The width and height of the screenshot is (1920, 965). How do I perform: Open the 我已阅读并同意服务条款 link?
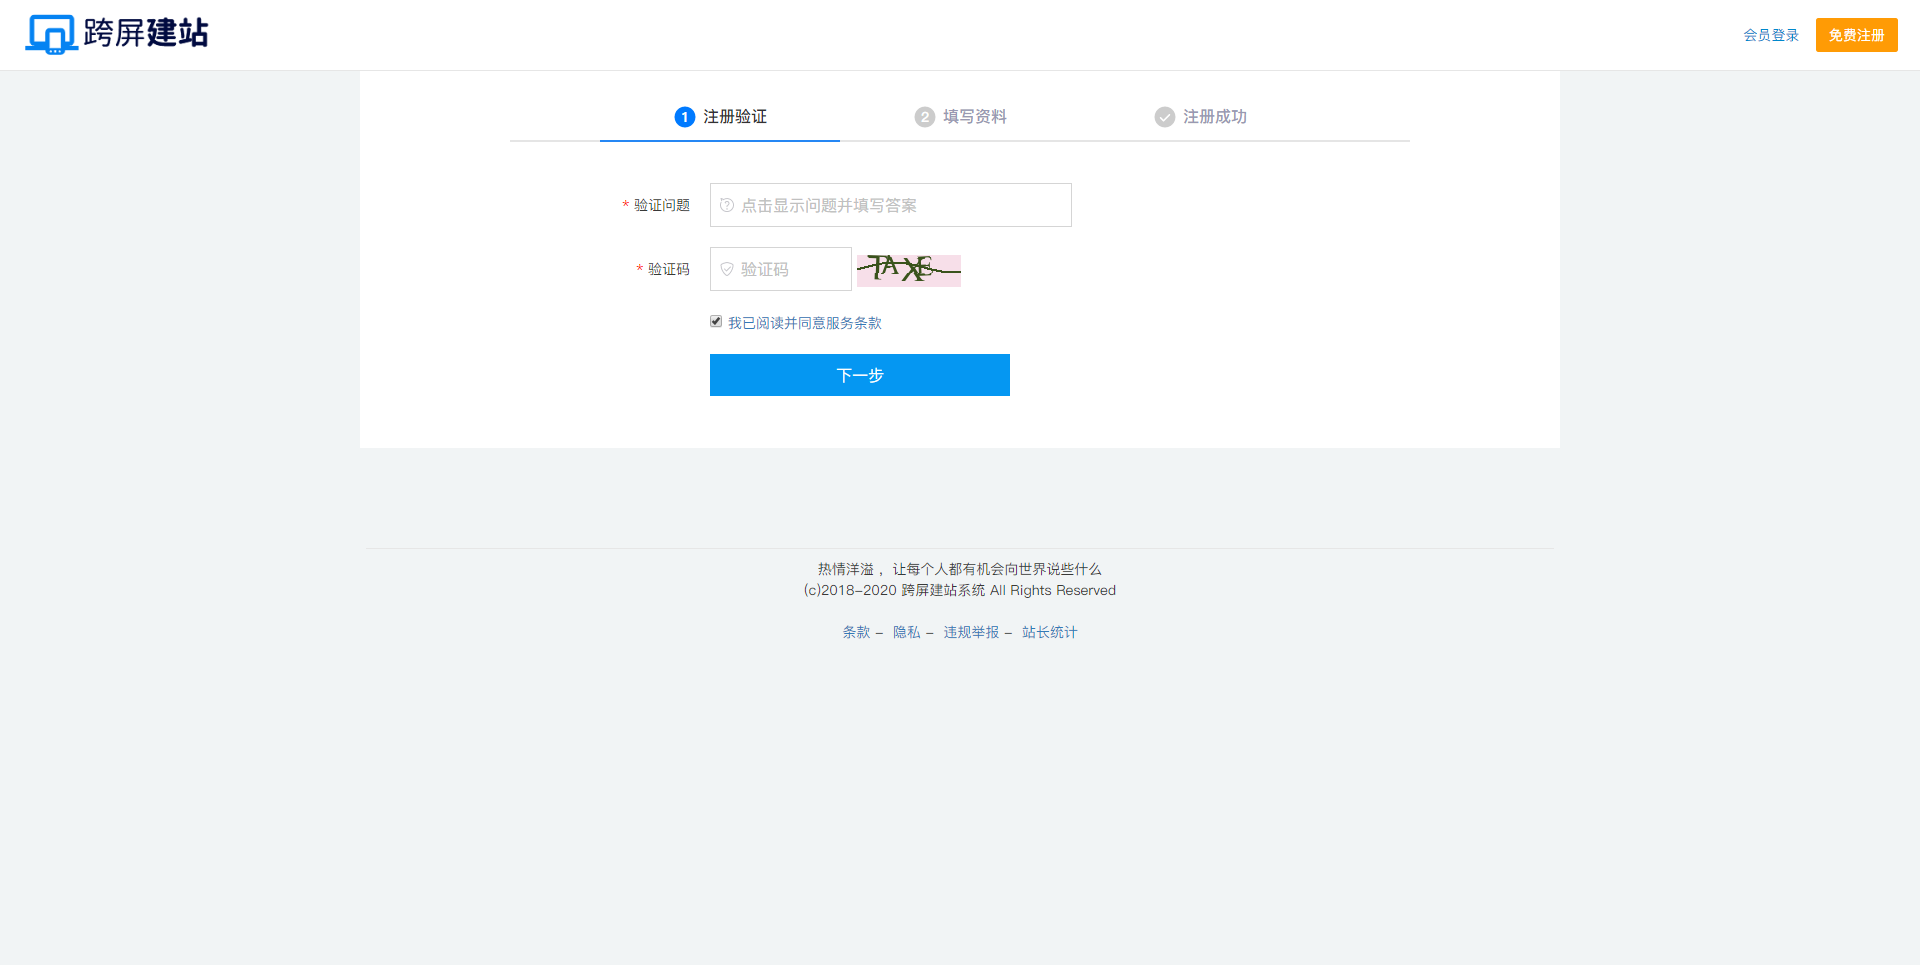(805, 323)
